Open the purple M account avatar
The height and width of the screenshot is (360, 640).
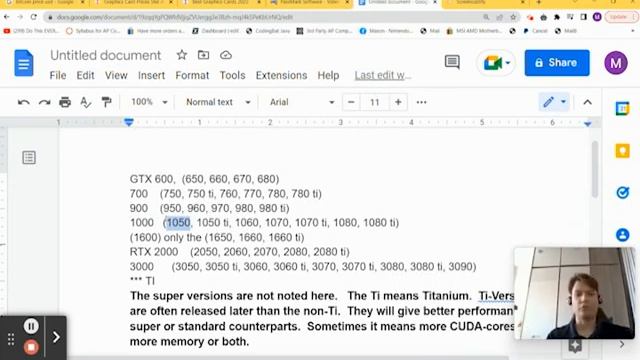click(616, 63)
